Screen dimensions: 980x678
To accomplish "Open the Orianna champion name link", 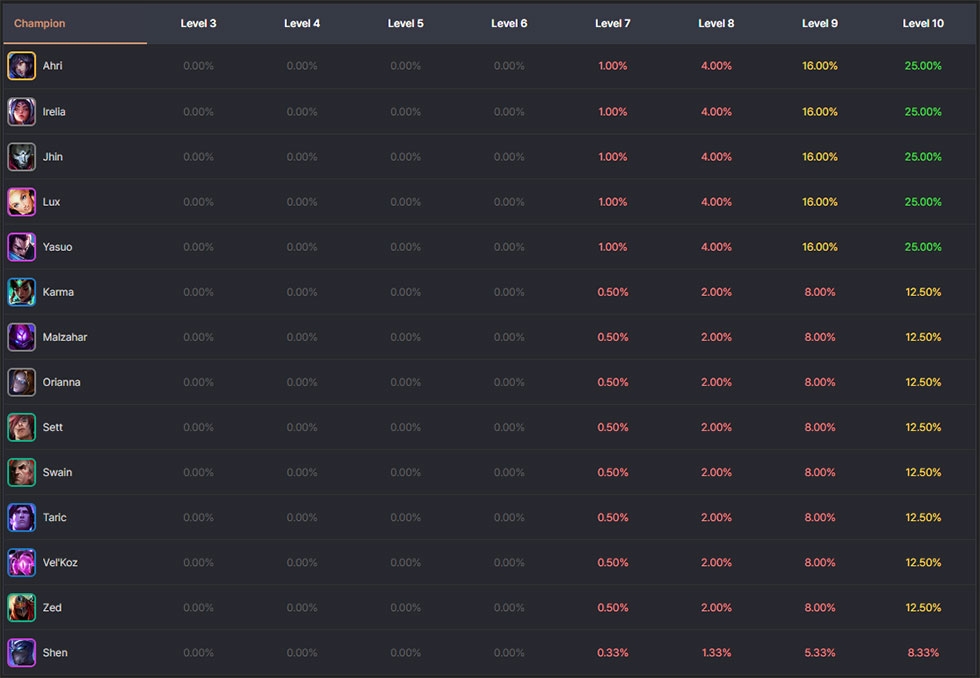I will coord(61,382).
